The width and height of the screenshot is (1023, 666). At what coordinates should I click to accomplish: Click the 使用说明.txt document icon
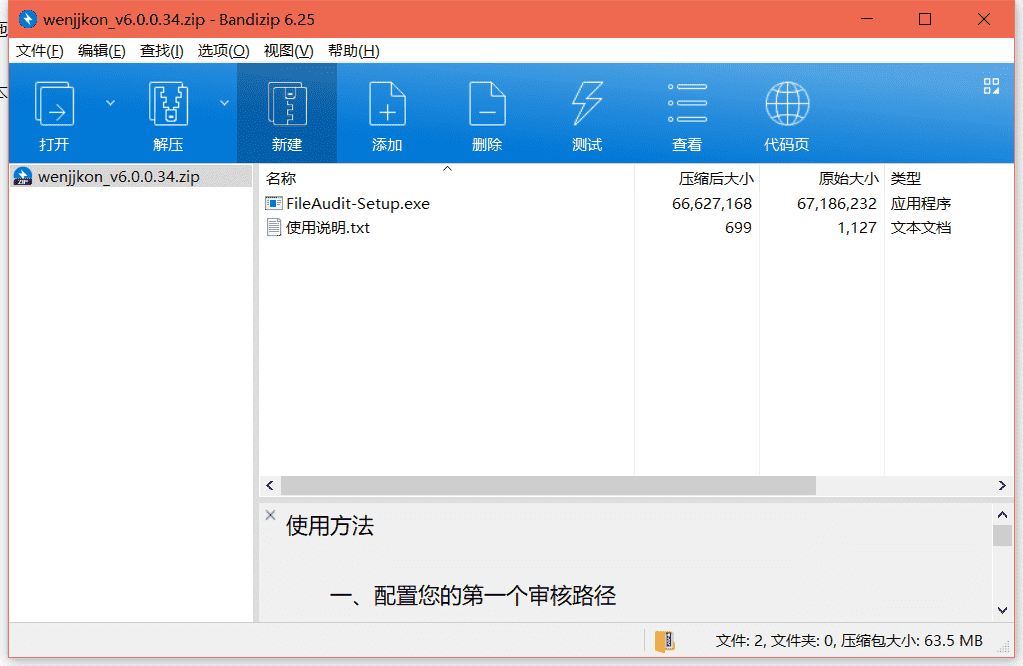pyautogui.click(x=273, y=228)
